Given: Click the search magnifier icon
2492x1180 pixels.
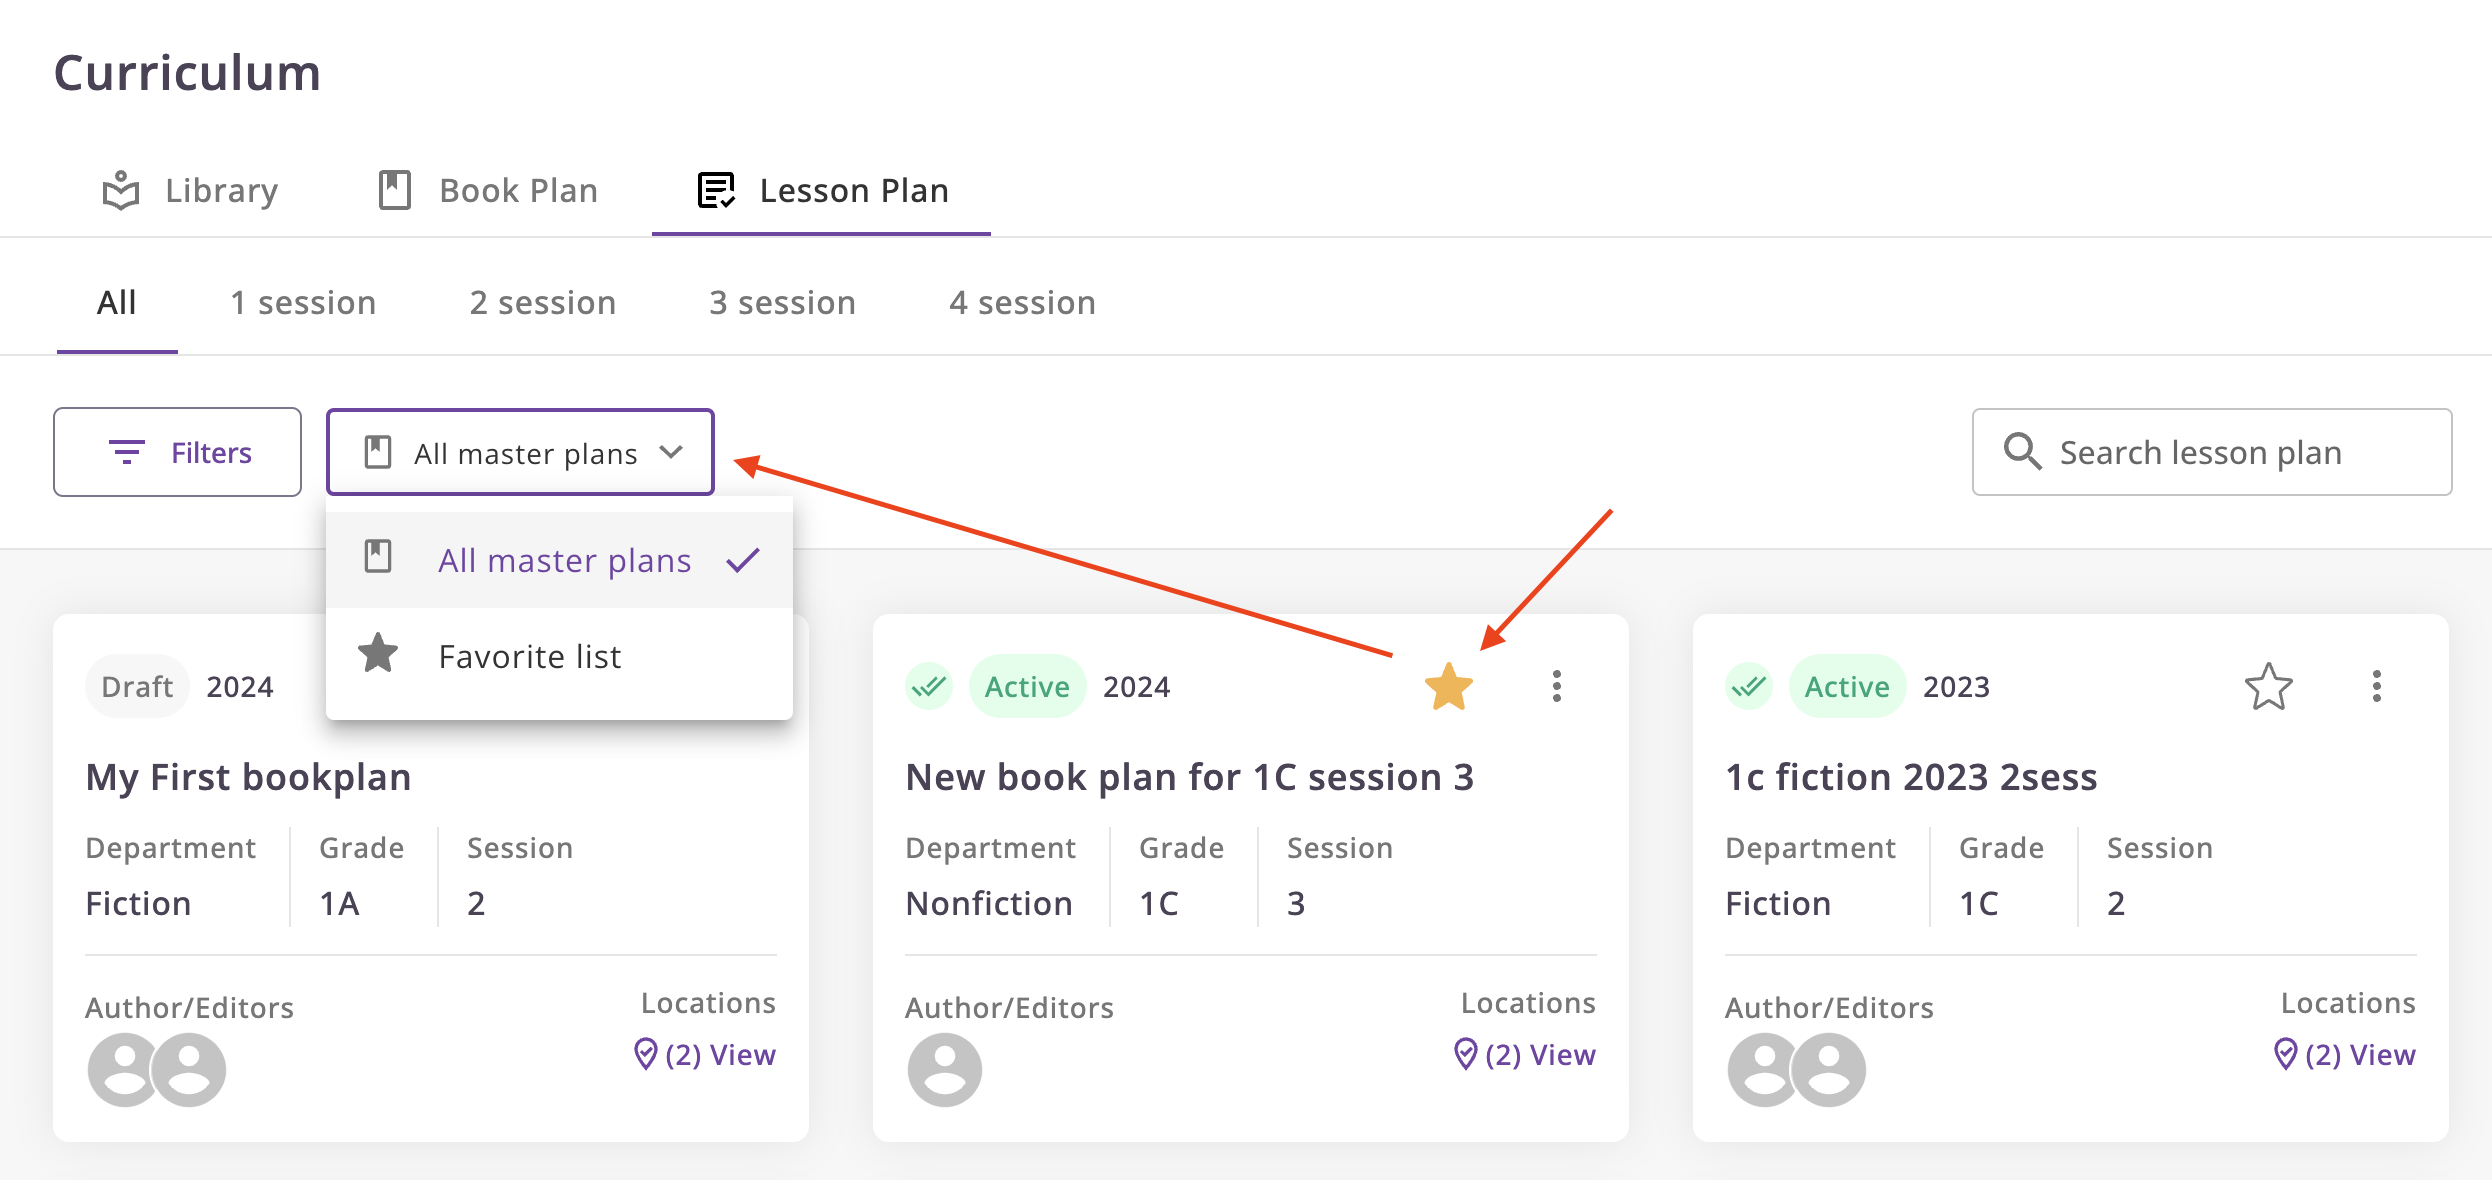Looking at the screenshot, I should tap(2022, 452).
